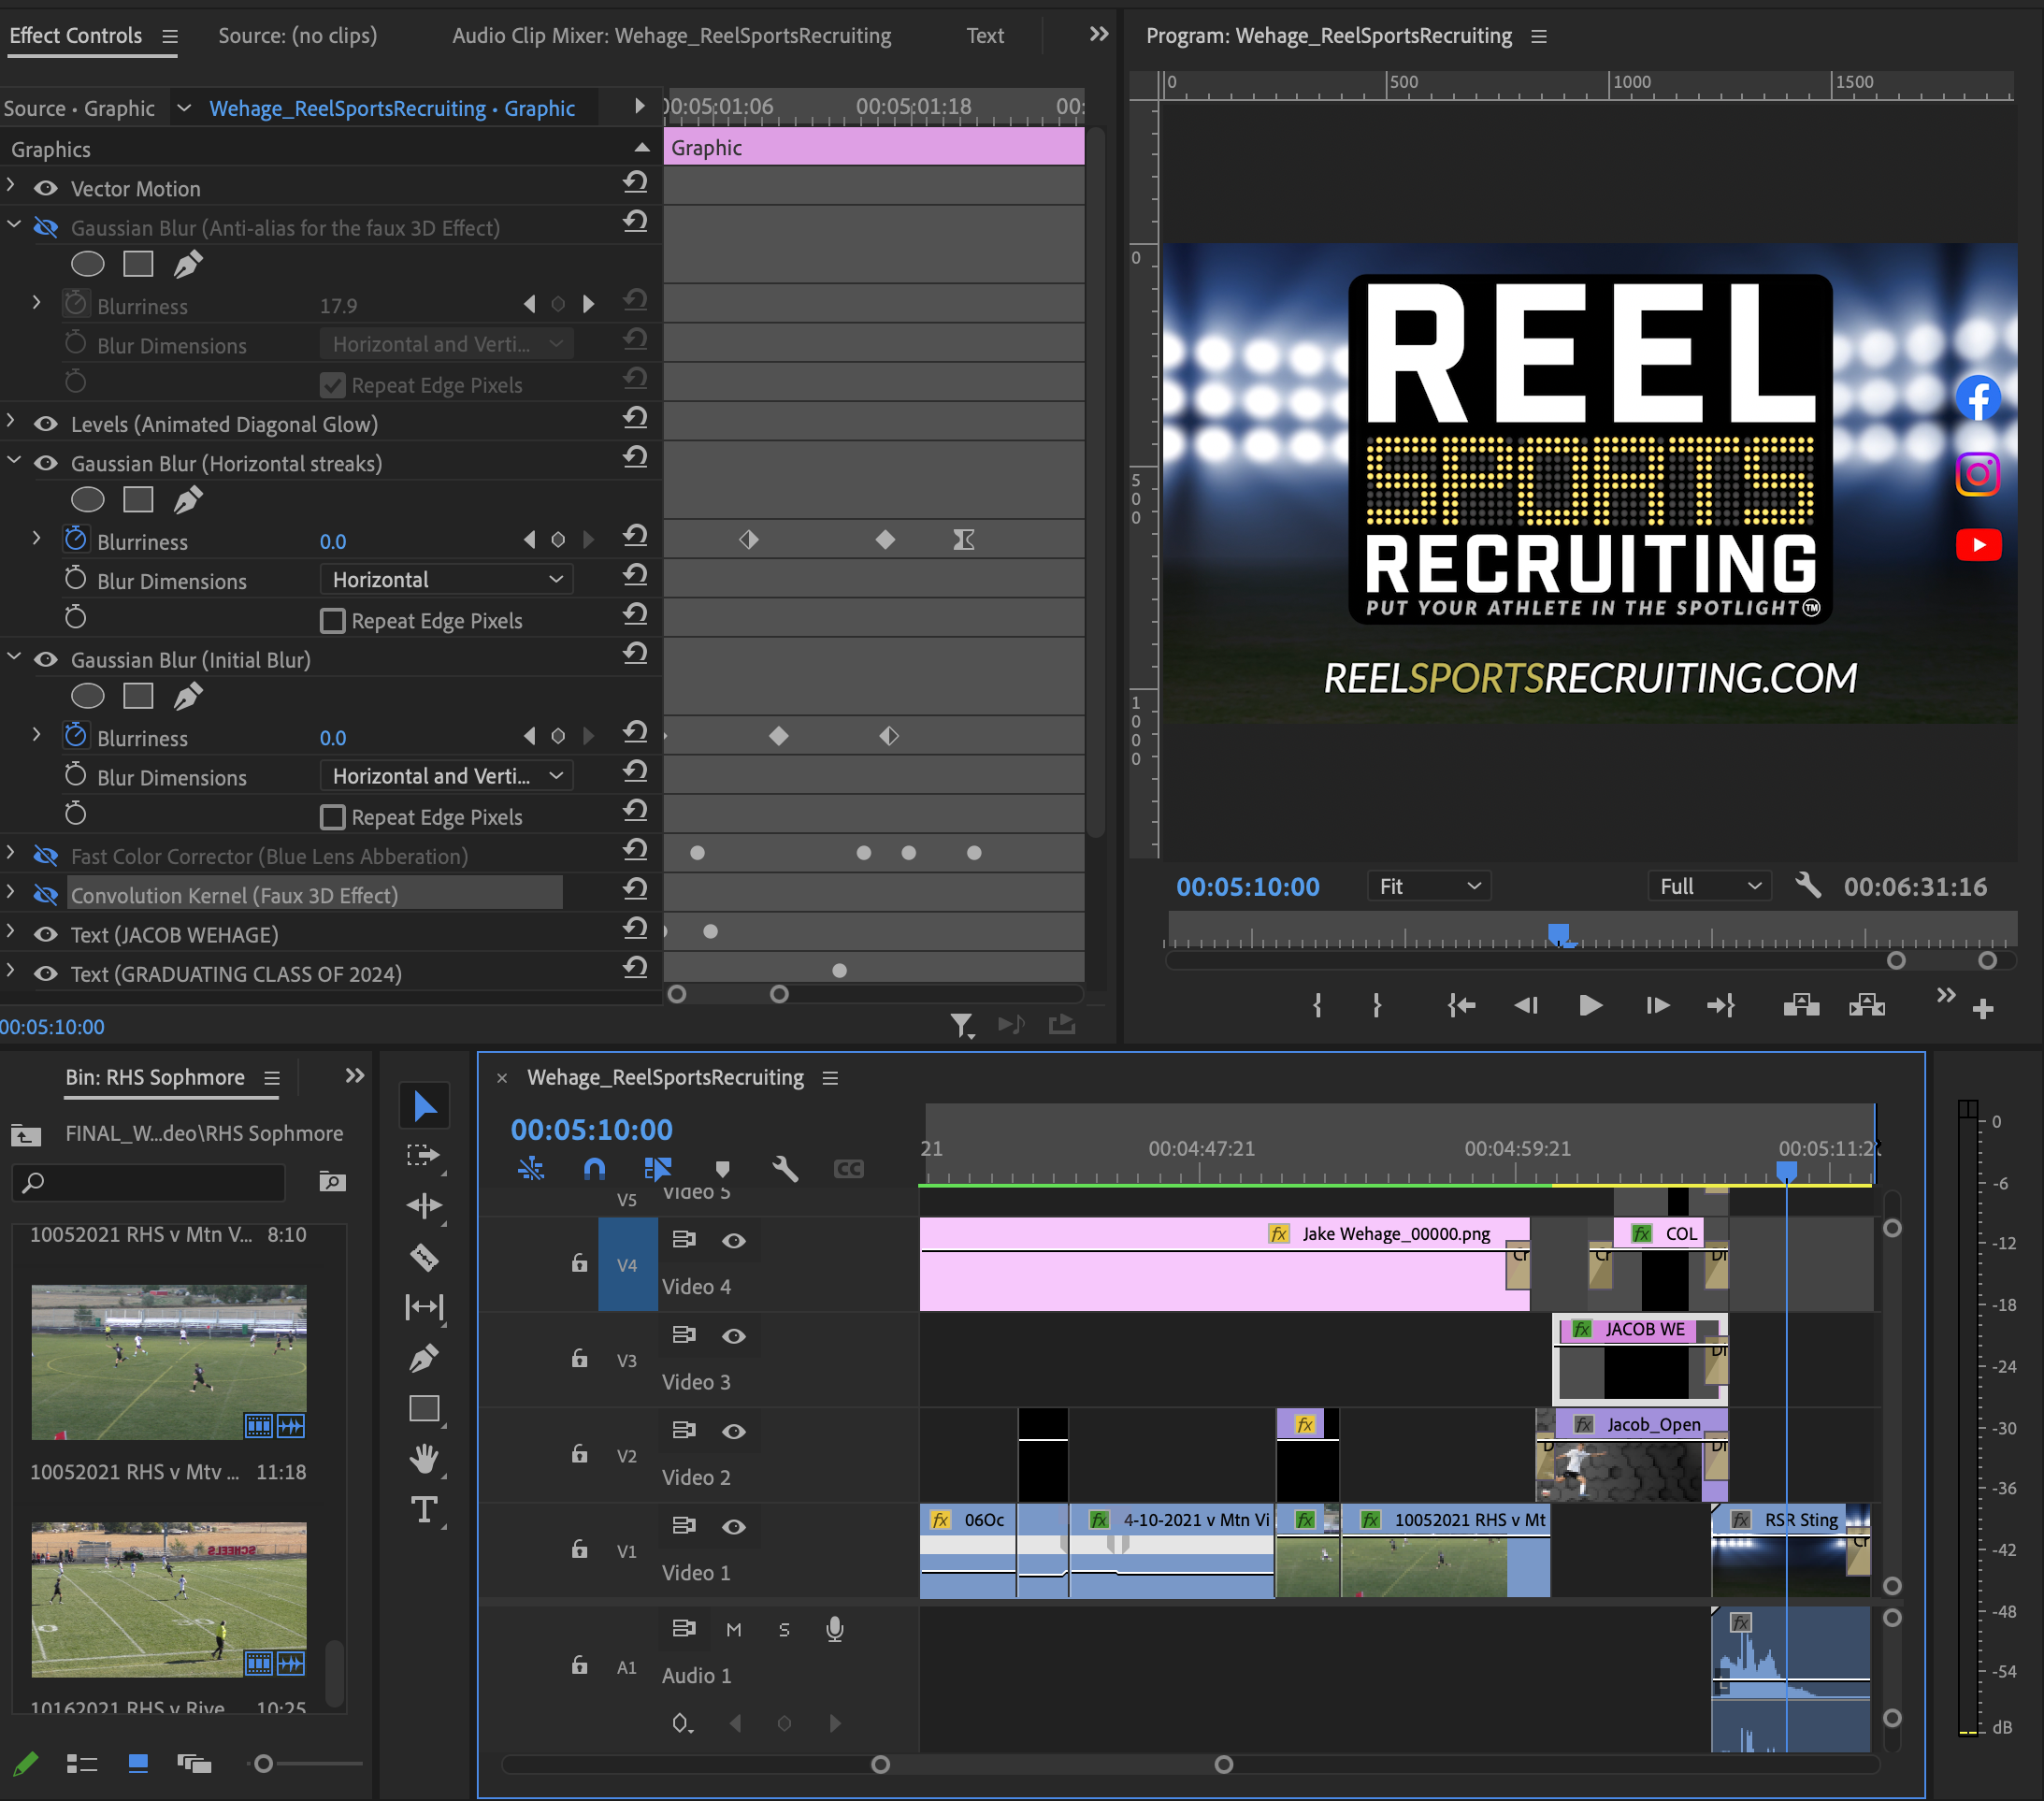Select the Hand tool
The image size is (2044, 1801).
coord(424,1459)
